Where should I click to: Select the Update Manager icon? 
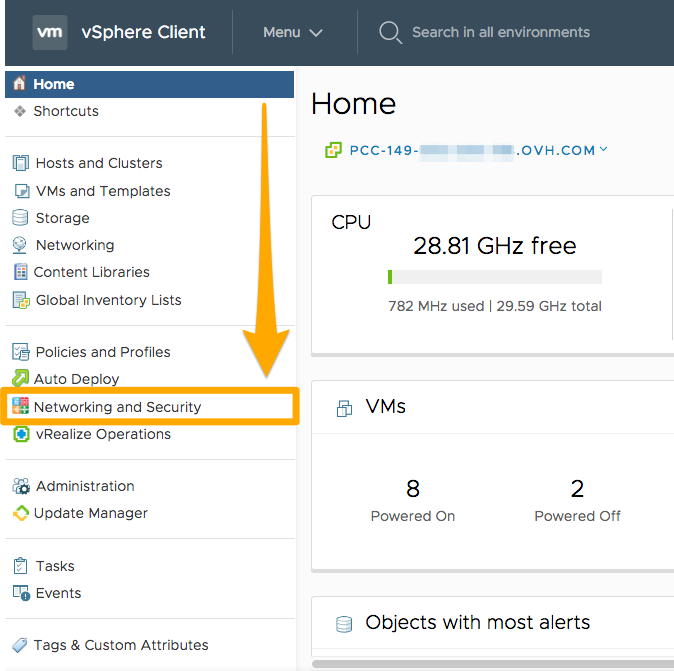tap(21, 513)
